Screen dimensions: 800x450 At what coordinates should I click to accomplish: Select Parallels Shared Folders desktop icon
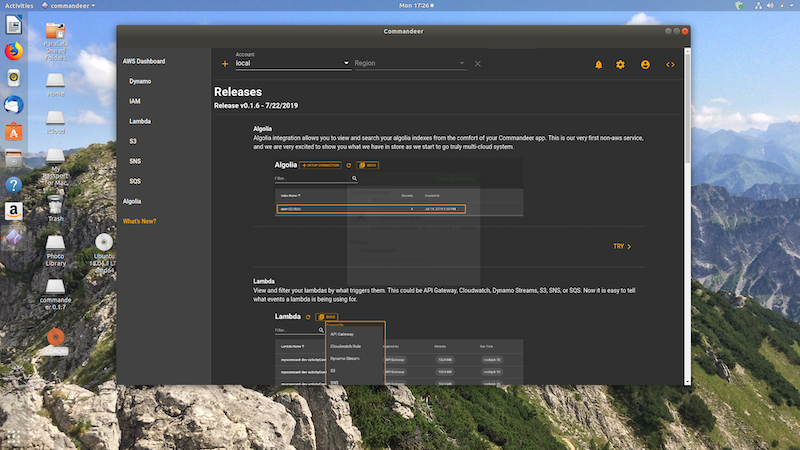(56, 41)
